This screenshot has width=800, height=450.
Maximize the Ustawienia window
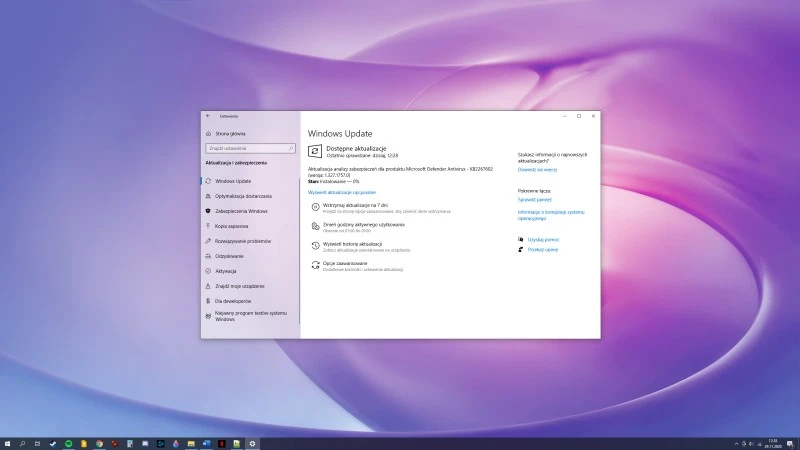[579, 116]
